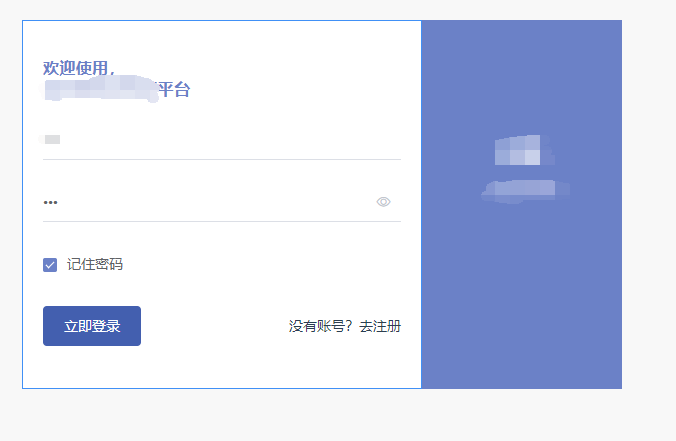The image size is (676, 441).
Task: Open the 去注册 registration link
Action: [x=380, y=326]
